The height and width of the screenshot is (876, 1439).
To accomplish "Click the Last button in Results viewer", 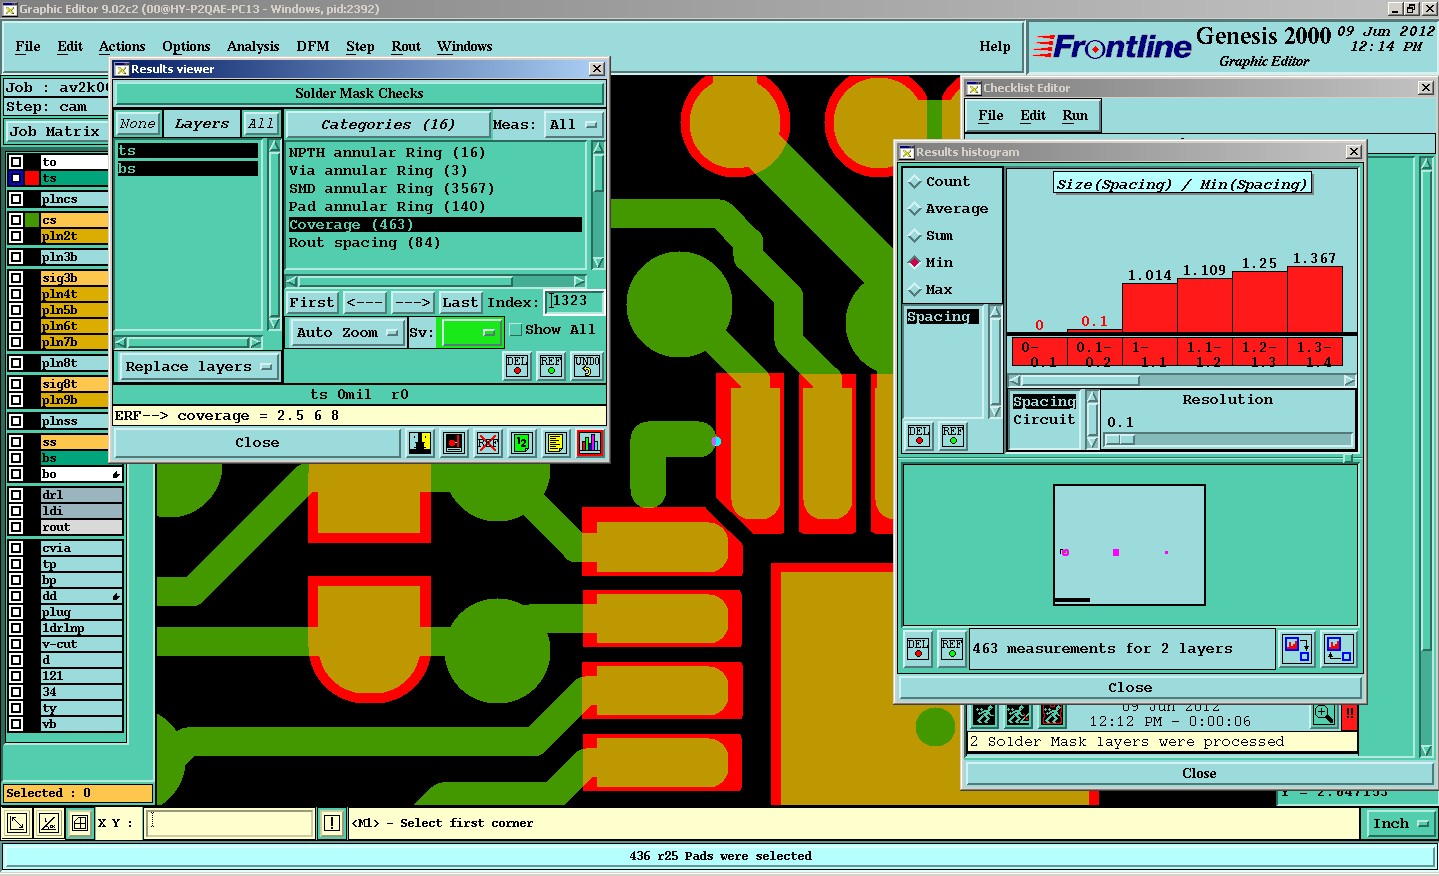I will 460,302.
